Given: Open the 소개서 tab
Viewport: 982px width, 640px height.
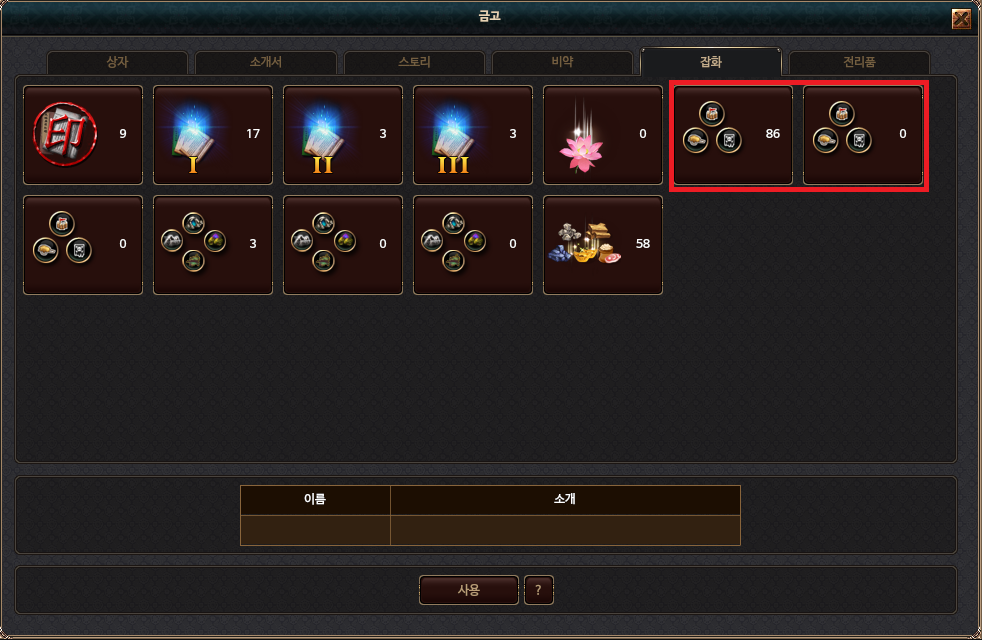Looking at the screenshot, I should (x=266, y=62).
